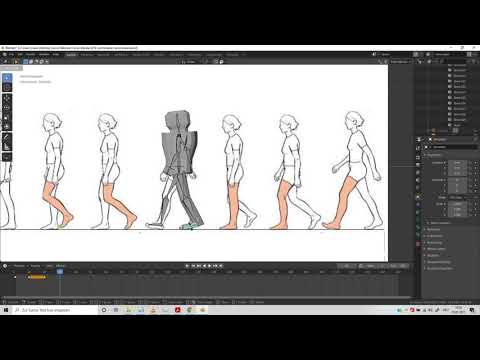
Task: Open the Global transform orientation dropdown
Action: coord(190,61)
